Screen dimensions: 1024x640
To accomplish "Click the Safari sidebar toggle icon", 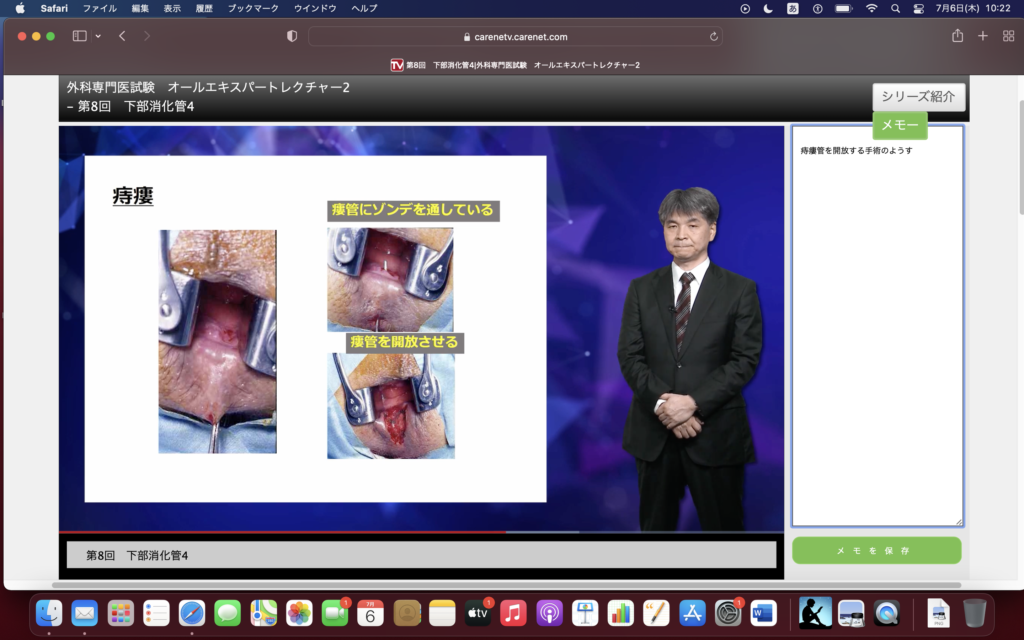I will click(x=79, y=36).
